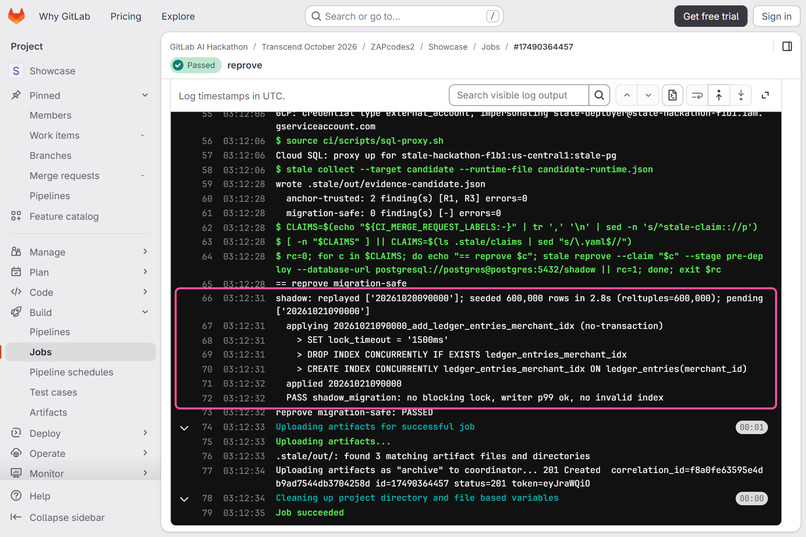The height and width of the screenshot is (537, 806).
Task: Open Artifacts under Build
Action: [x=48, y=412]
